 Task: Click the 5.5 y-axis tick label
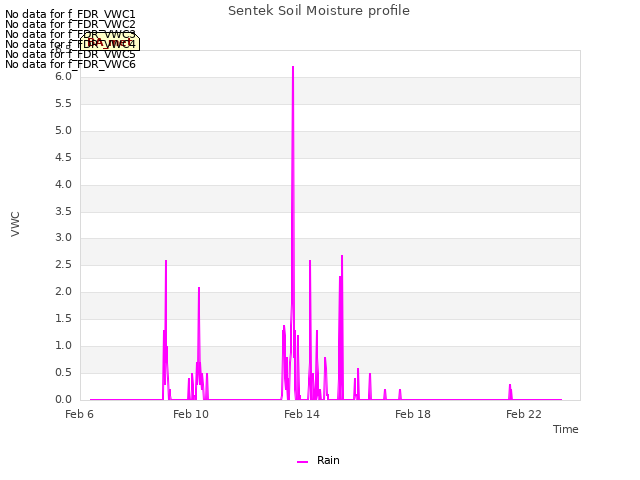63,104
